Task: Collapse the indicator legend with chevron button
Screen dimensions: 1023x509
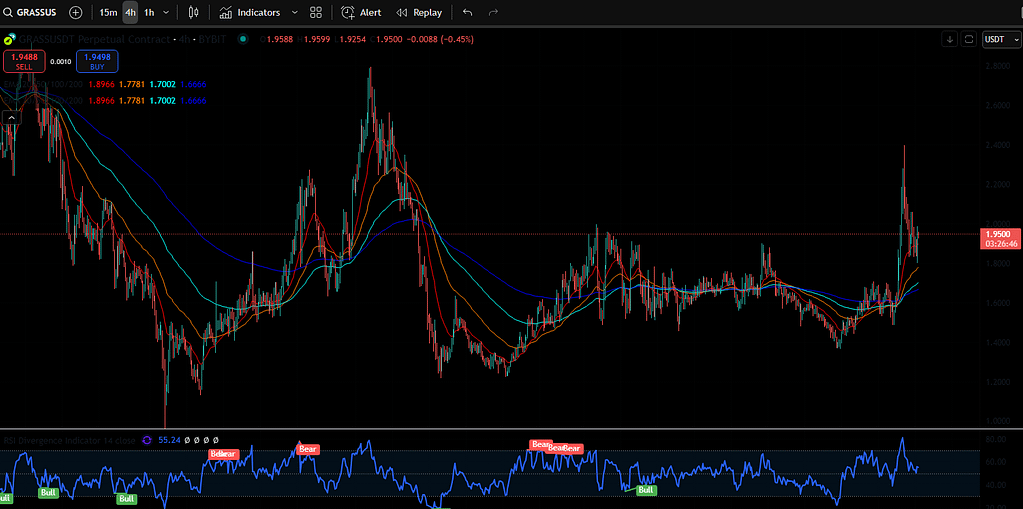Action: 11,117
